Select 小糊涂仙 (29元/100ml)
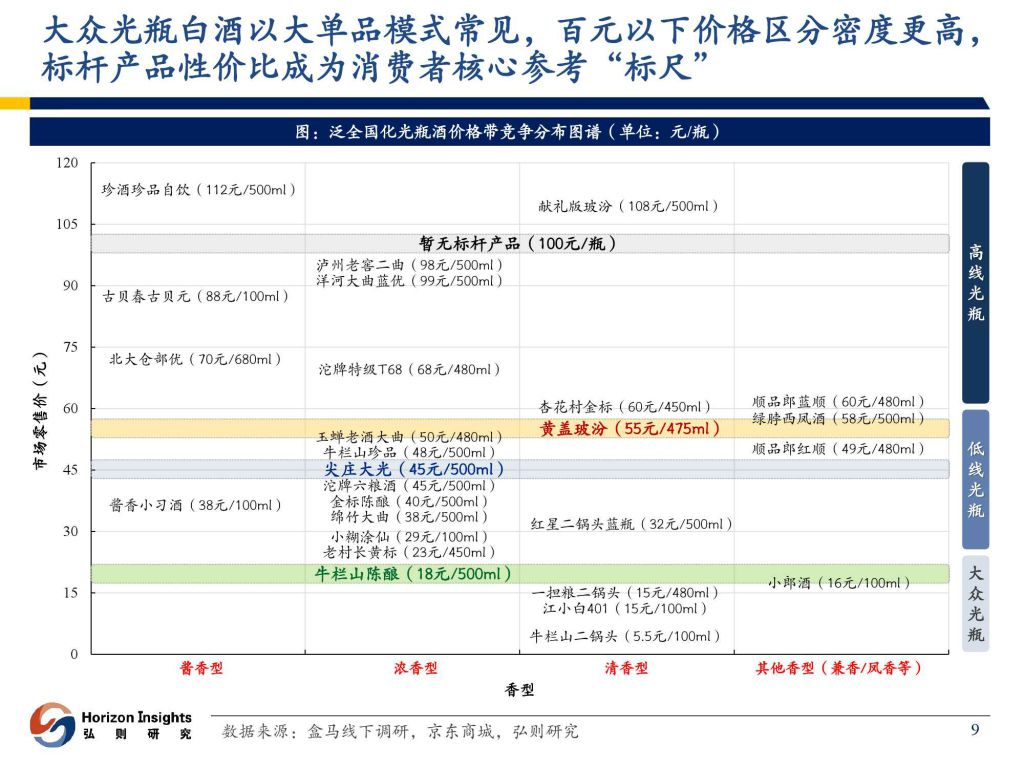Viewport: 1024px width, 768px height. (x=409, y=537)
